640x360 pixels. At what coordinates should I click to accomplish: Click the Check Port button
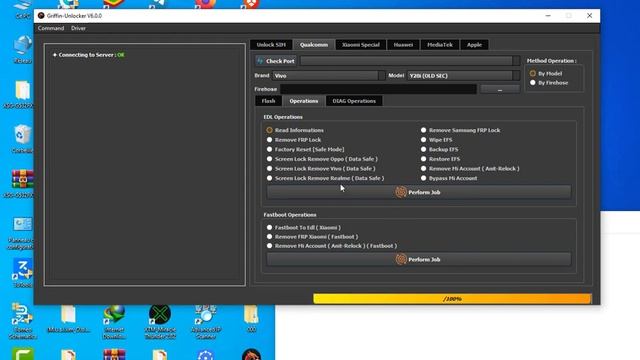276,61
